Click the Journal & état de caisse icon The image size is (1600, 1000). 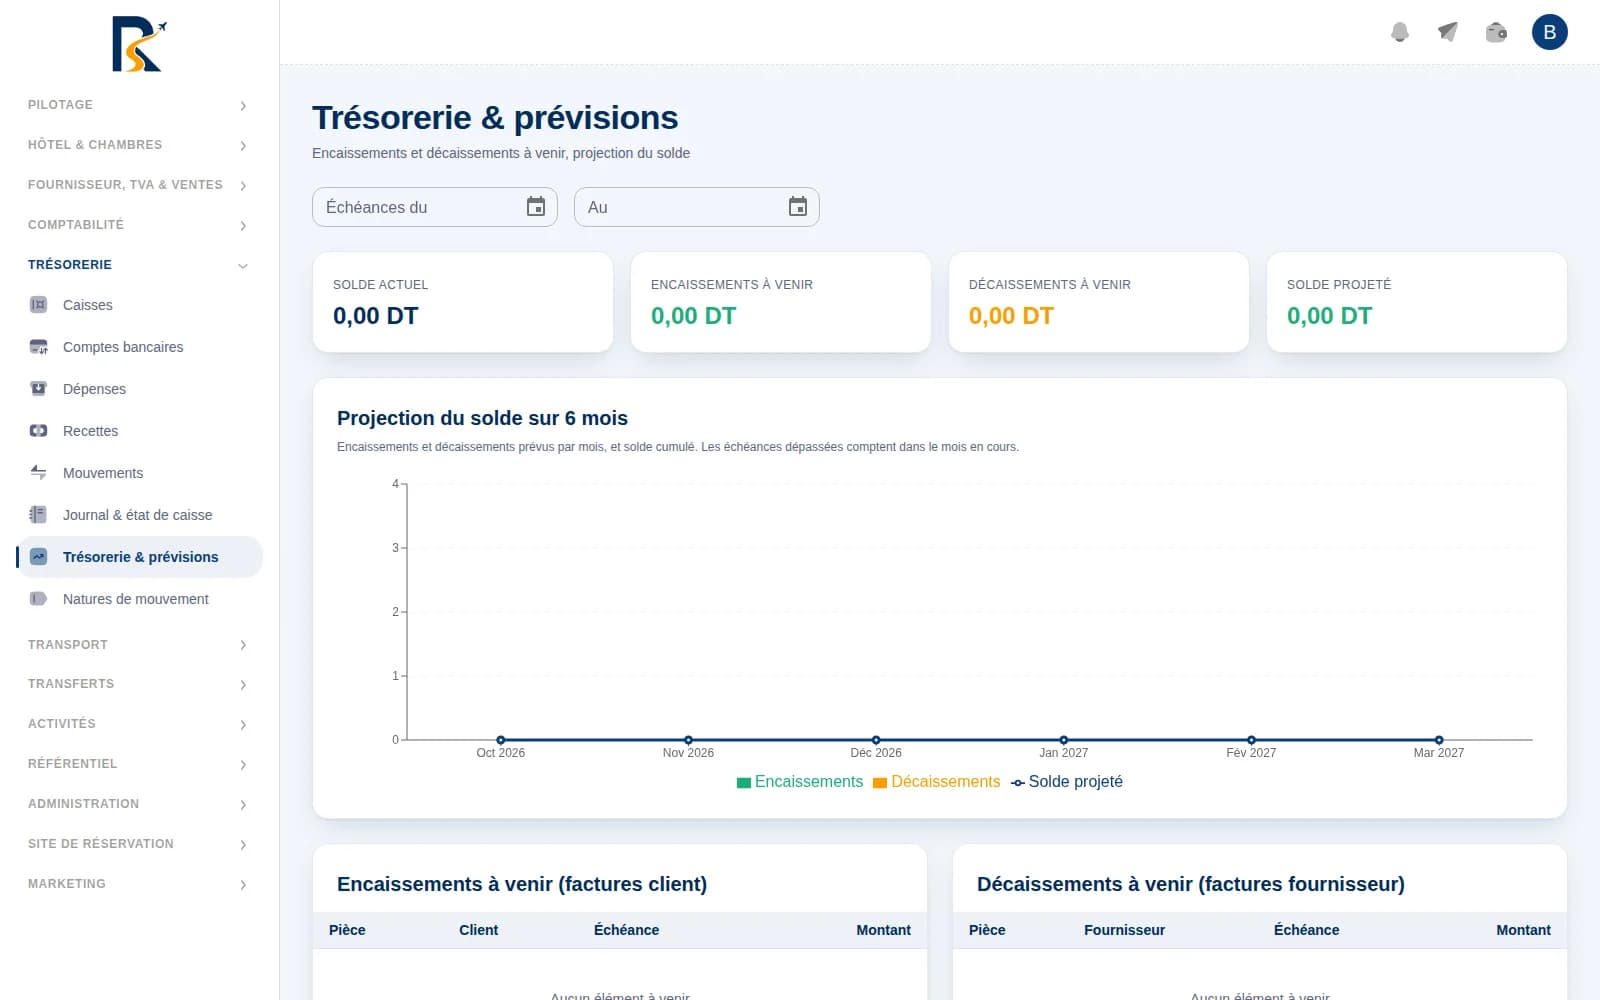click(x=39, y=515)
